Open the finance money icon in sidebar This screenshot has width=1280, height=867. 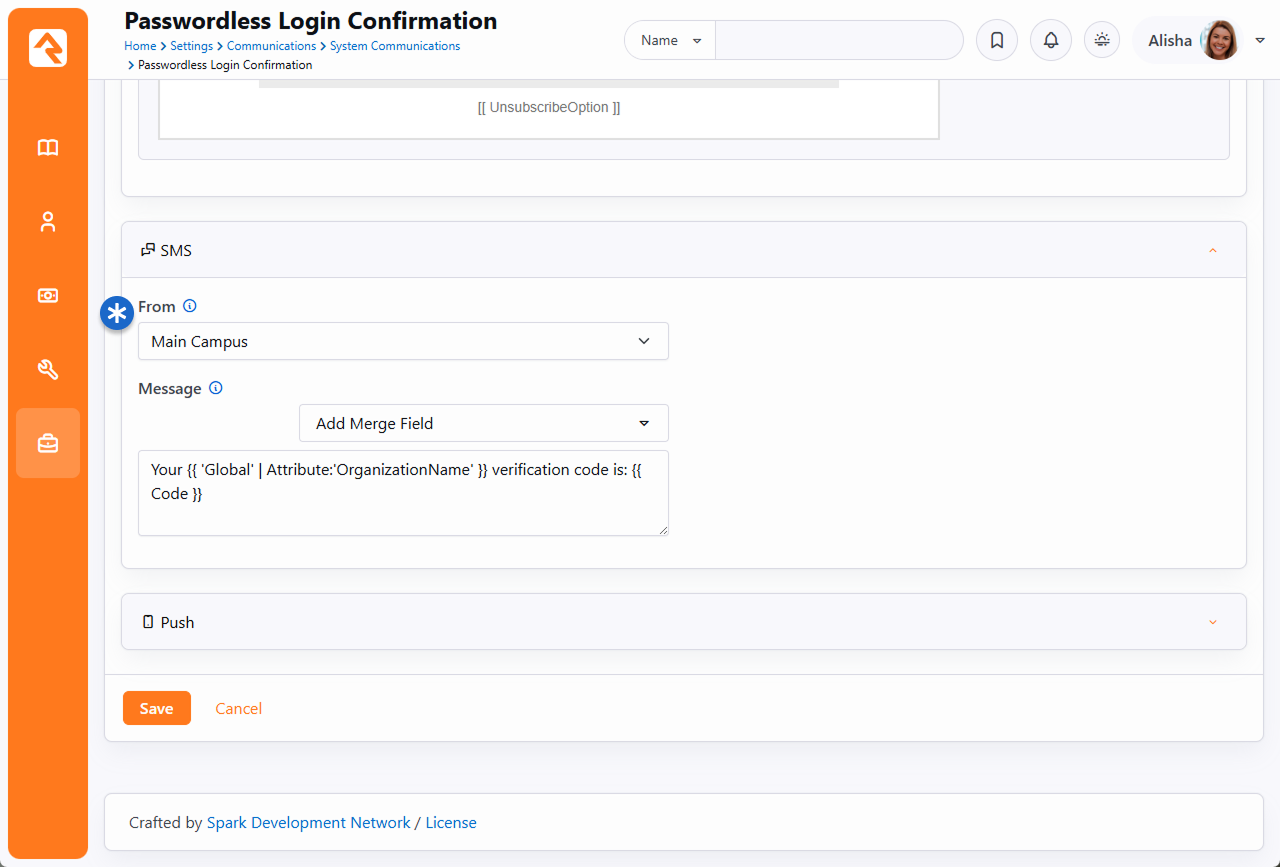(48, 296)
